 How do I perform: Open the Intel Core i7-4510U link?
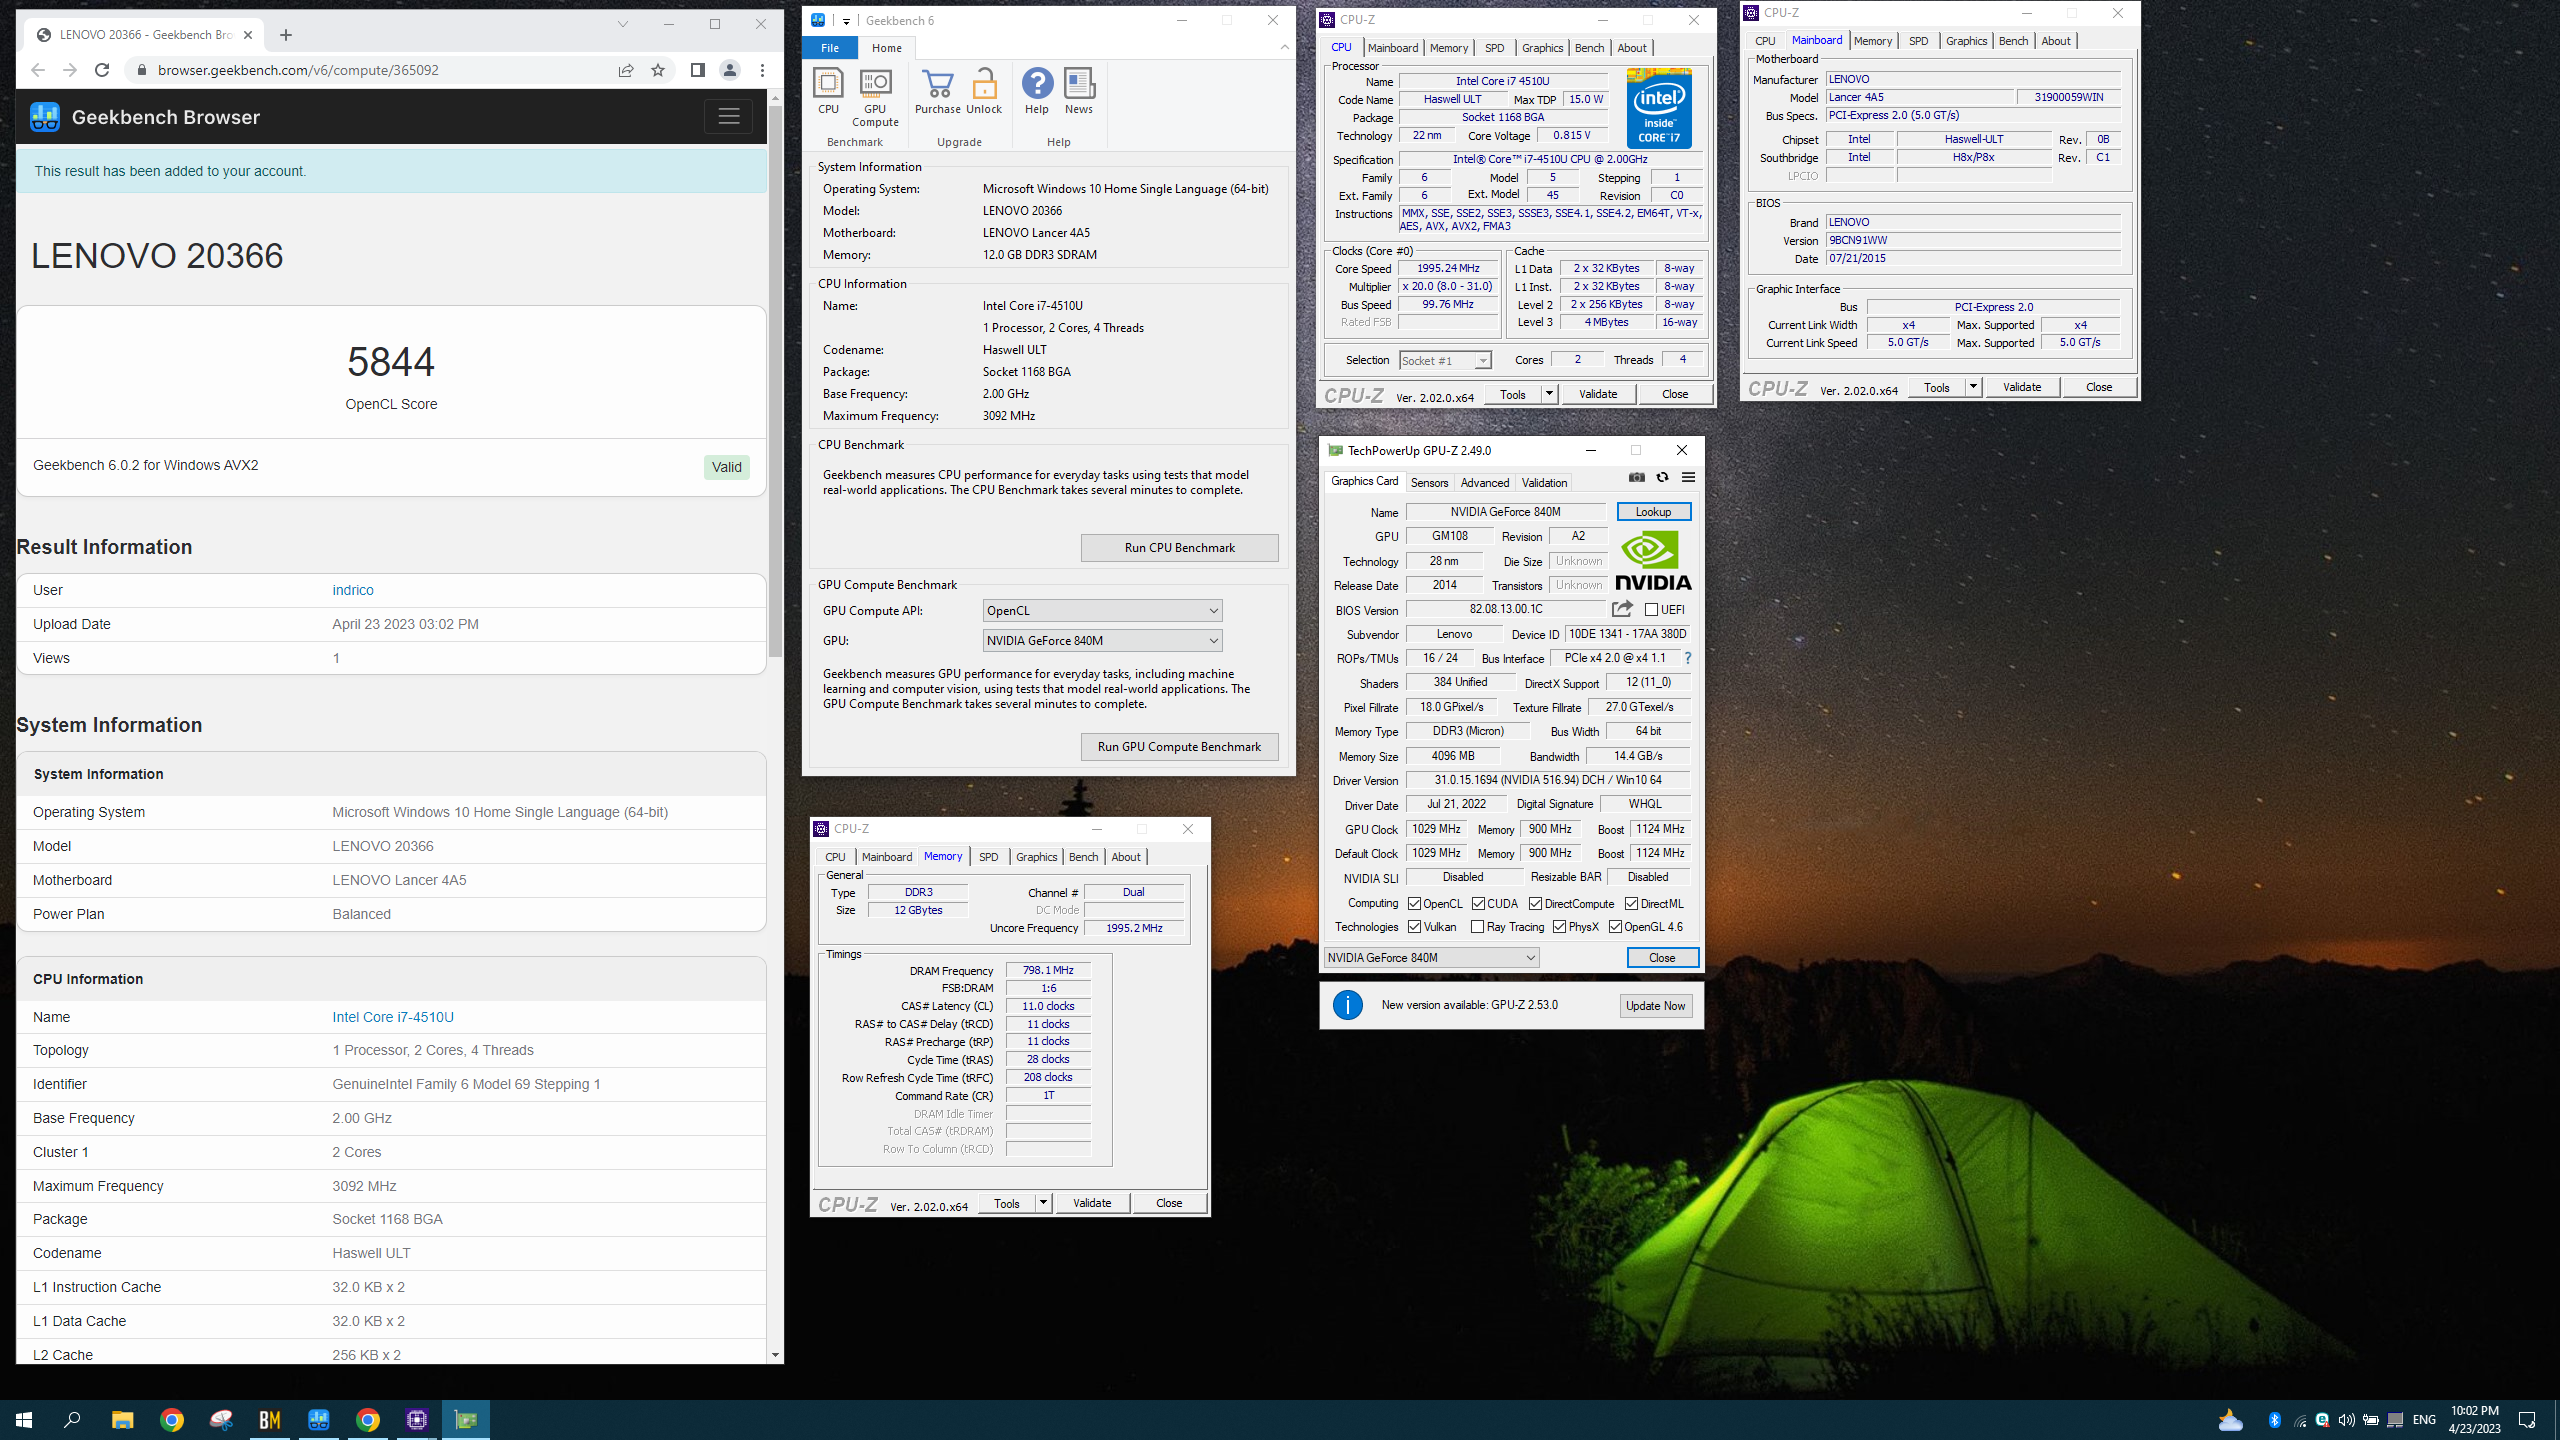tap(393, 1017)
